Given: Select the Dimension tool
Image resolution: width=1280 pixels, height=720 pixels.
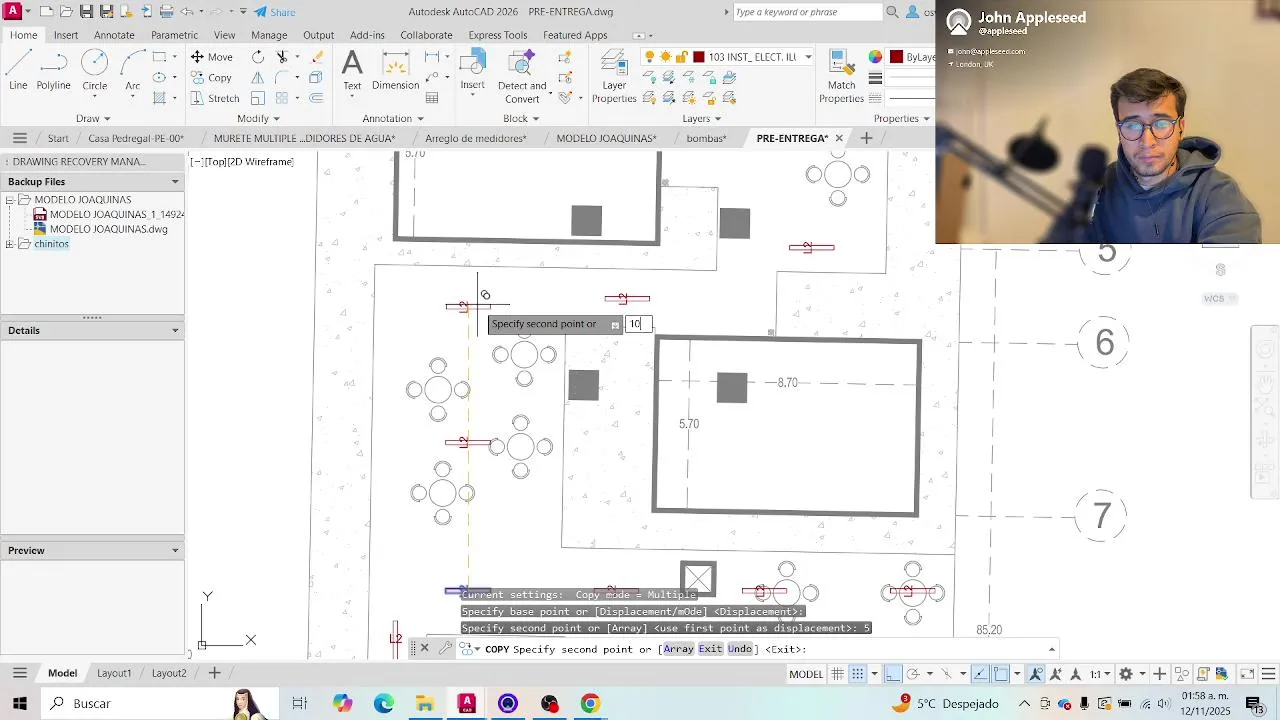Looking at the screenshot, I should click(x=396, y=70).
